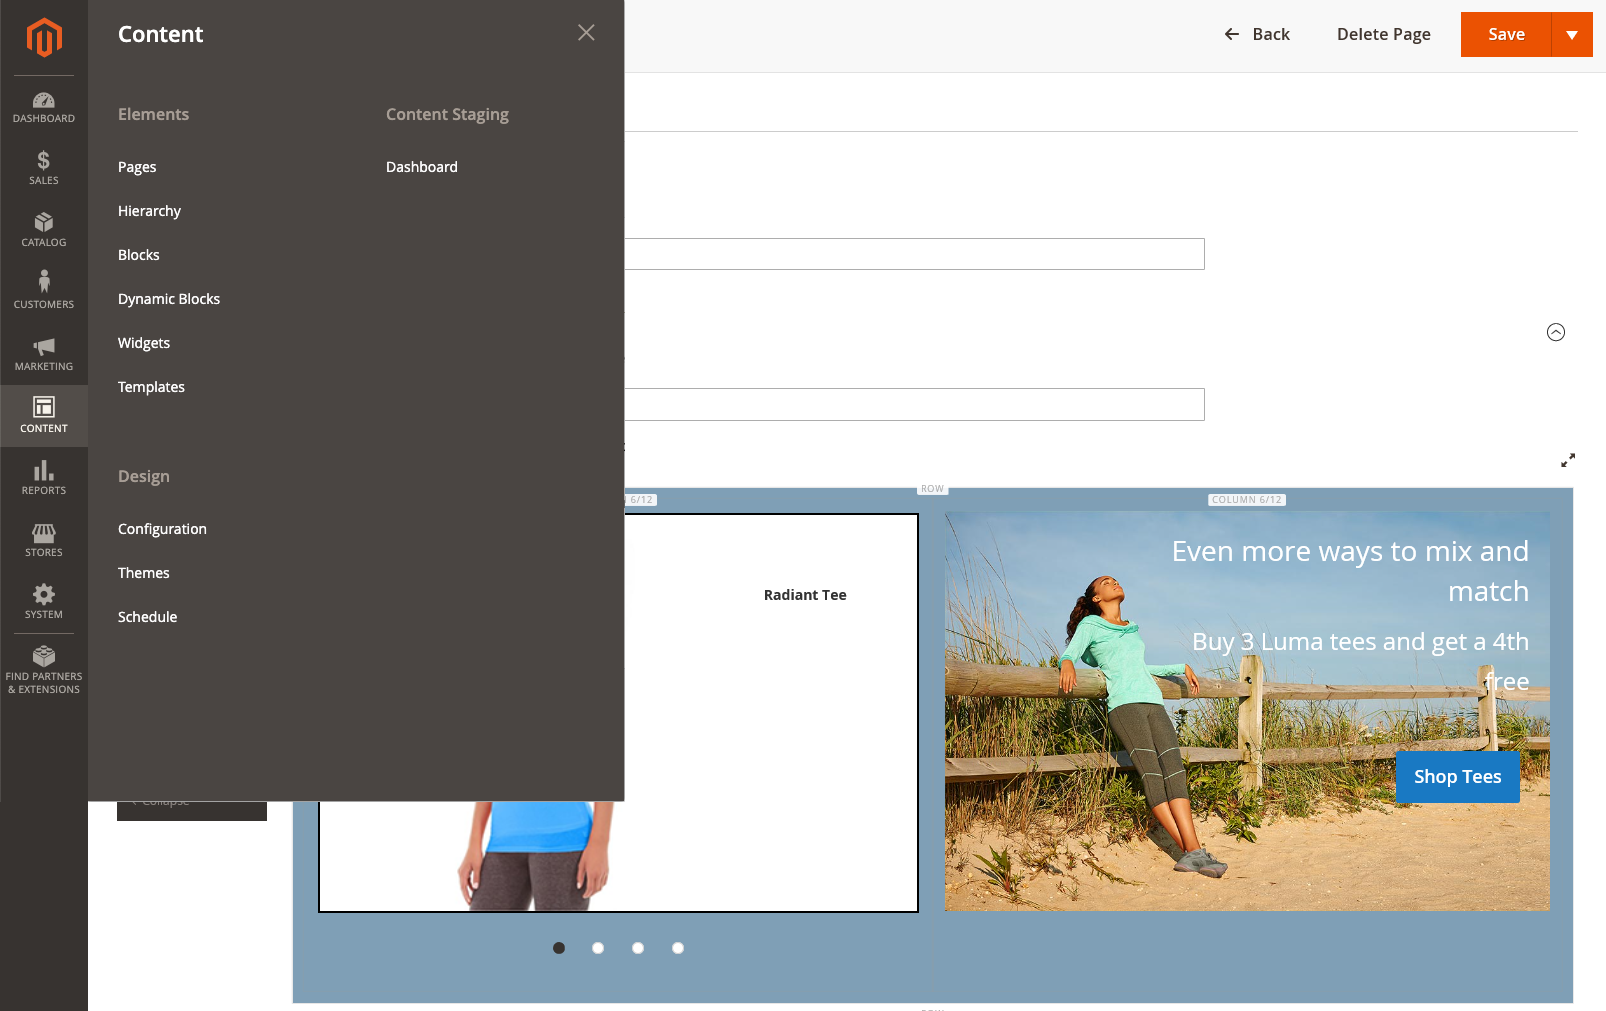The image size is (1606, 1011).
Task: Click 'Buy 3 Luma tees' banner text
Action: pyautogui.click(x=1360, y=661)
